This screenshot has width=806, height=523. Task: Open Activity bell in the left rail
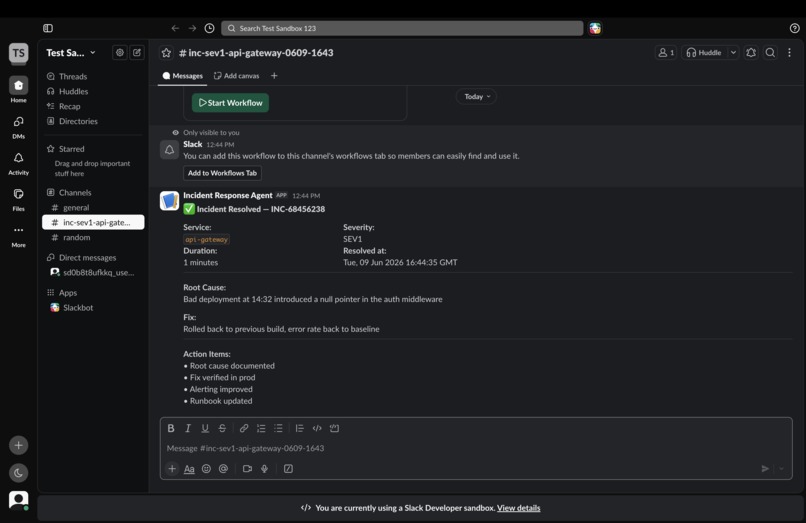click(19, 163)
